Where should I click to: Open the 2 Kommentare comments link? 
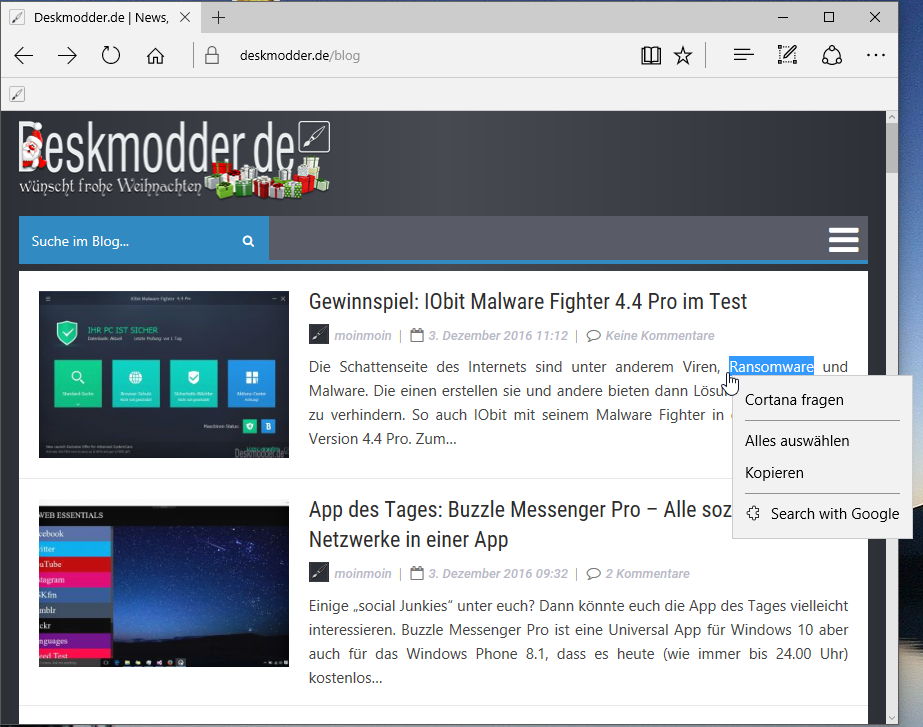tap(647, 573)
